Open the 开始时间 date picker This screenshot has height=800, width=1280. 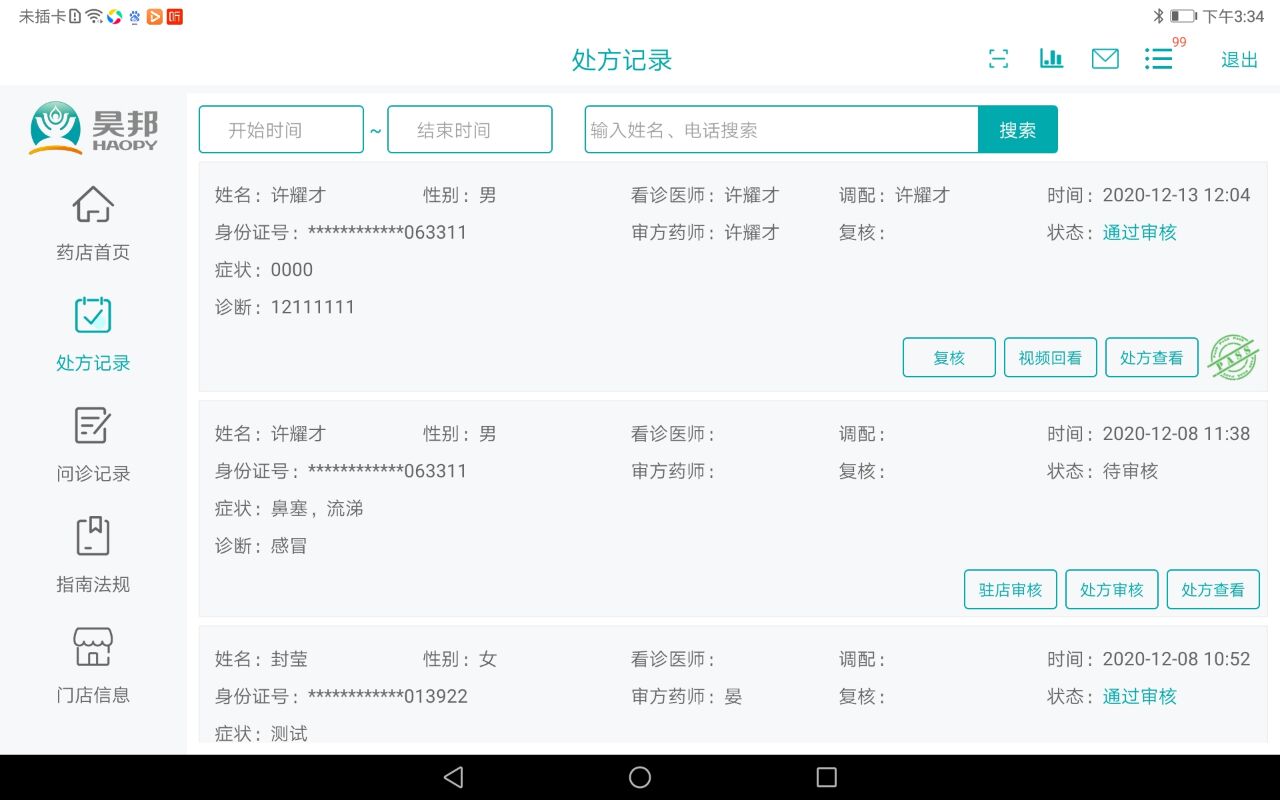tap(281, 130)
